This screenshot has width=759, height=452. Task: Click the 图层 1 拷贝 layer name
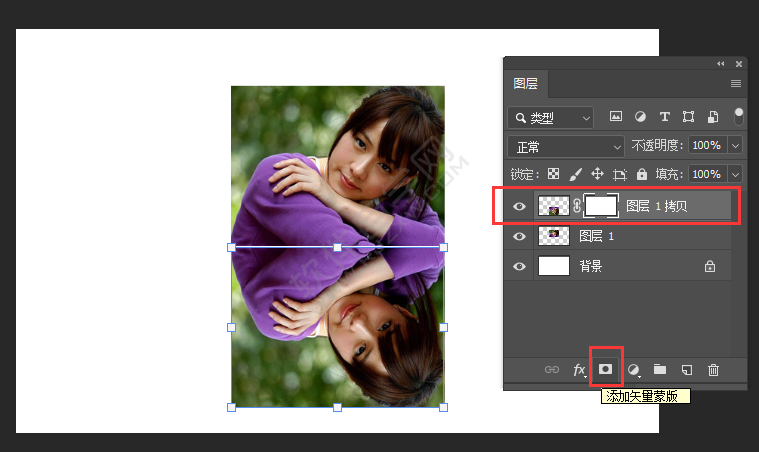(x=656, y=206)
